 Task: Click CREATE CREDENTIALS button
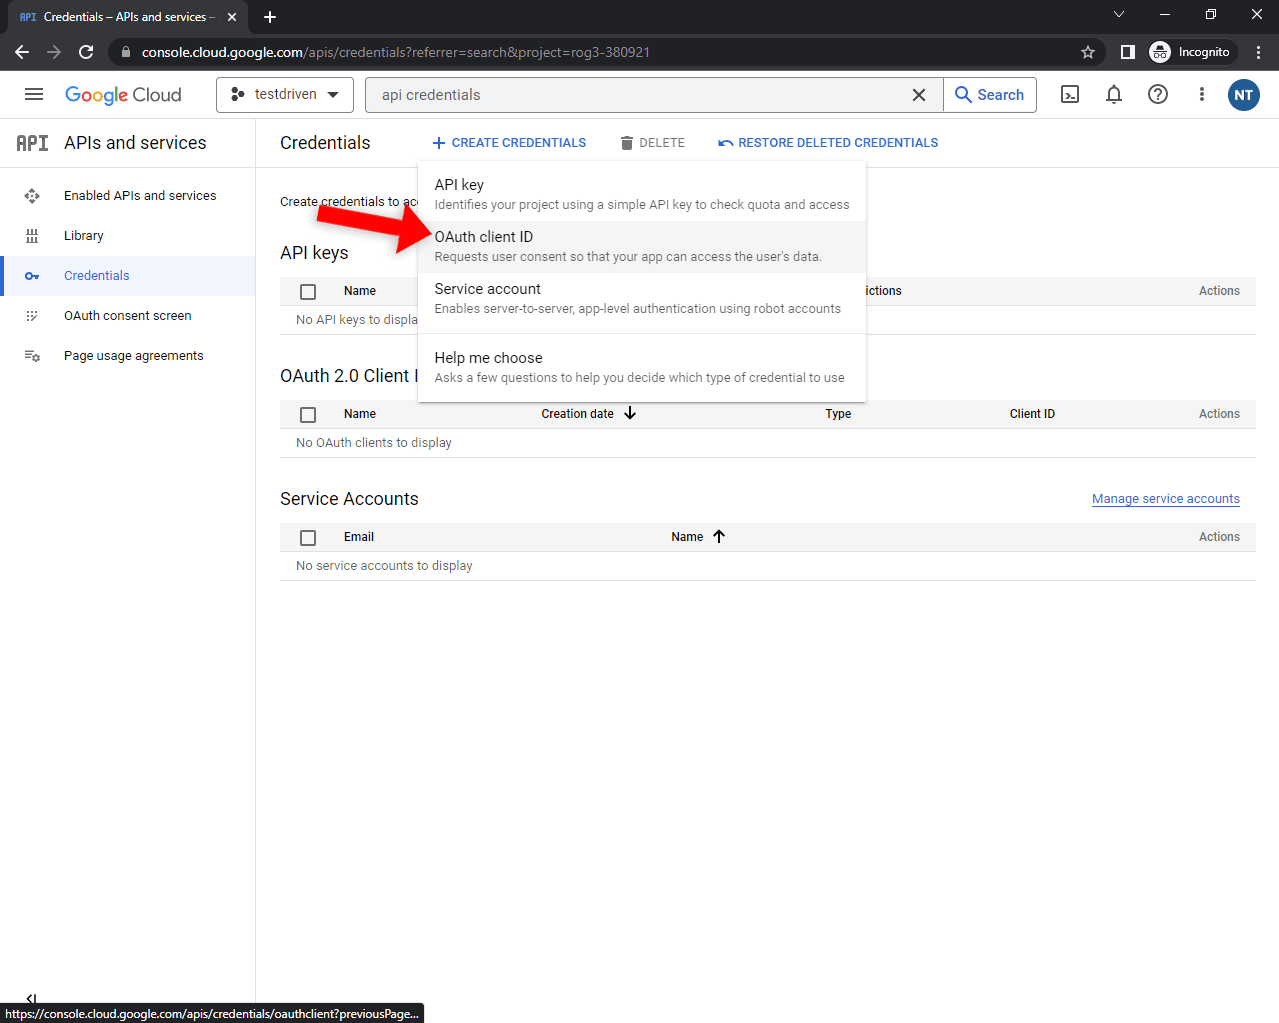509,143
